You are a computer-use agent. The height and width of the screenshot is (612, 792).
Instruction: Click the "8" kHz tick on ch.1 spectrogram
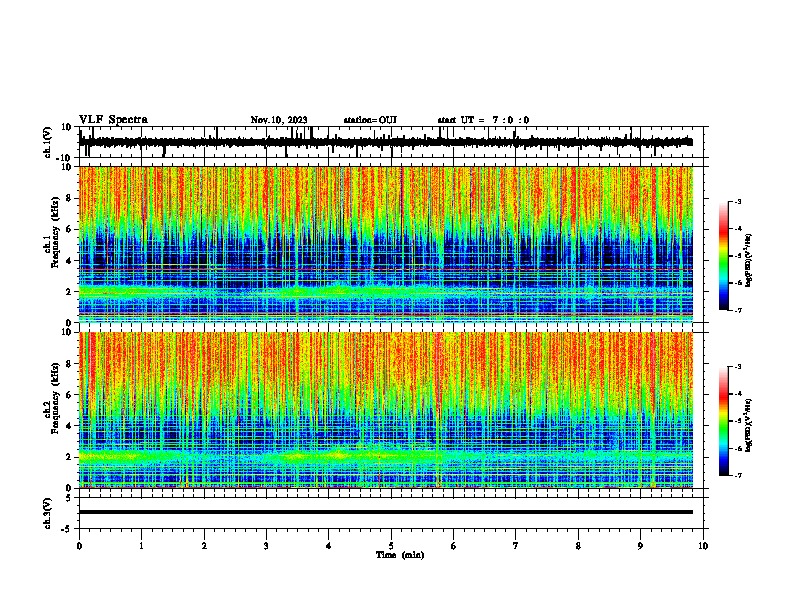tap(69, 198)
